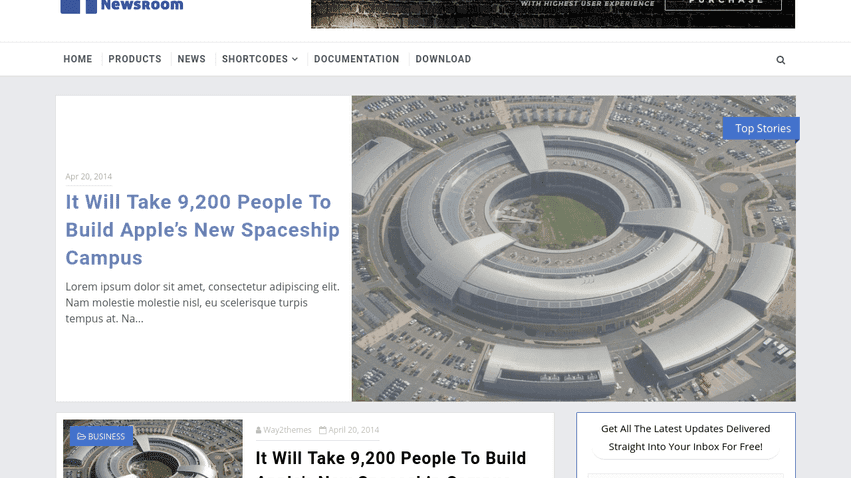Click the BUSINESS folder category badge
Screen dimensions: 851x478
(101, 436)
